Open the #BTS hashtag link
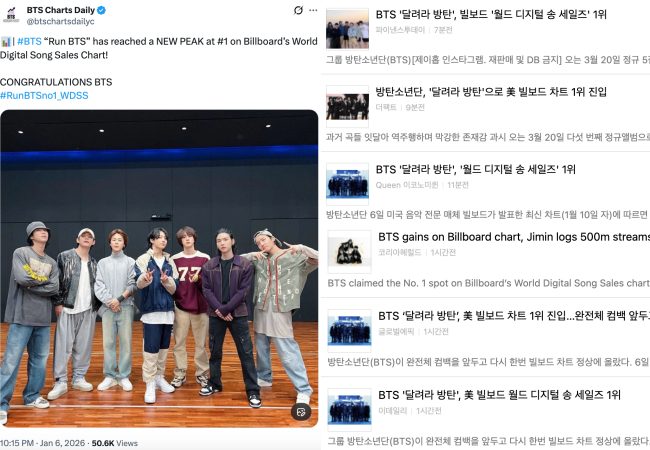650x450 pixels. tap(29, 41)
